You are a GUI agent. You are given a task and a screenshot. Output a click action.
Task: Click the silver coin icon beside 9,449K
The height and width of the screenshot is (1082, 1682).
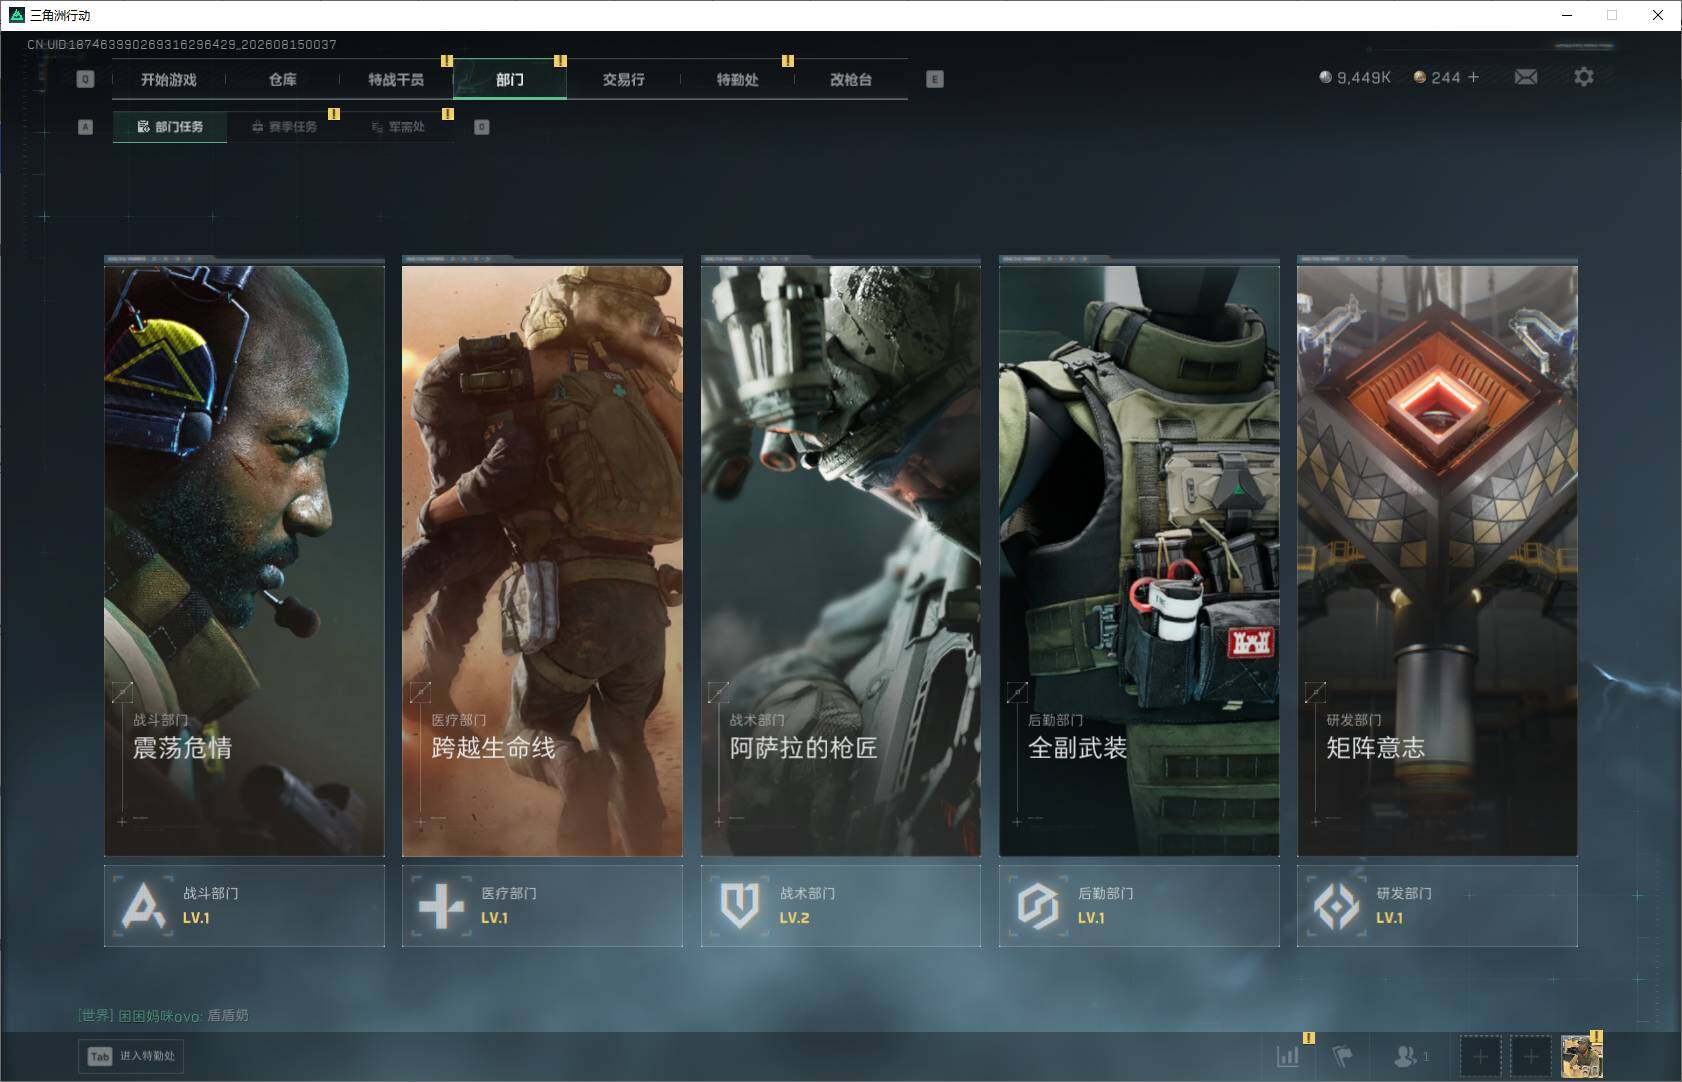[1325, 77]
